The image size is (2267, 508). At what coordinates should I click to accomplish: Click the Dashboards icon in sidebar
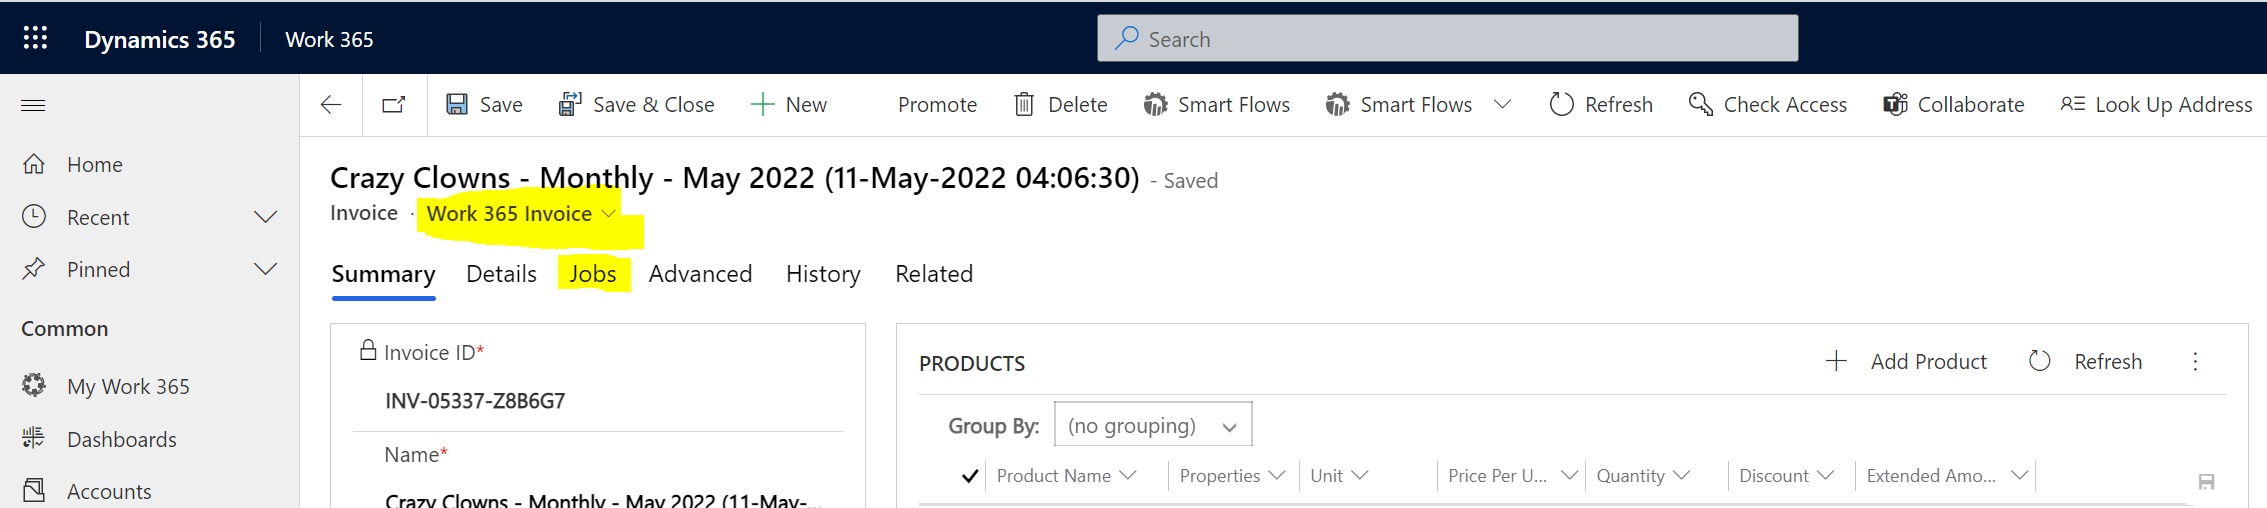34,439
